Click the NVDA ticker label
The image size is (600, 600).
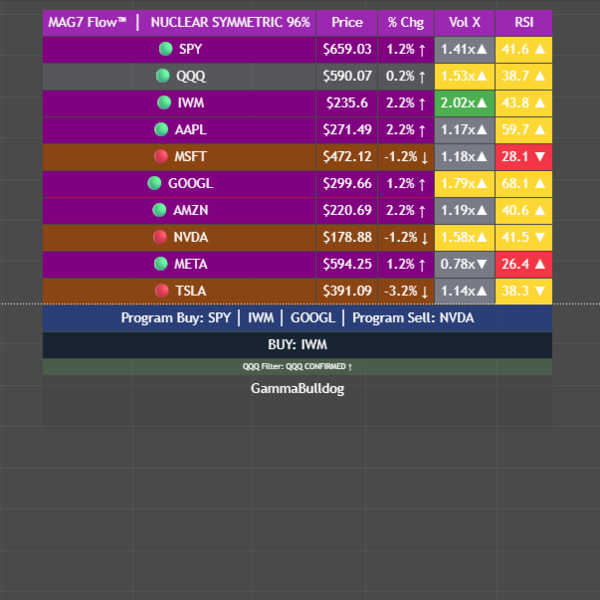[x=191, y=237]
